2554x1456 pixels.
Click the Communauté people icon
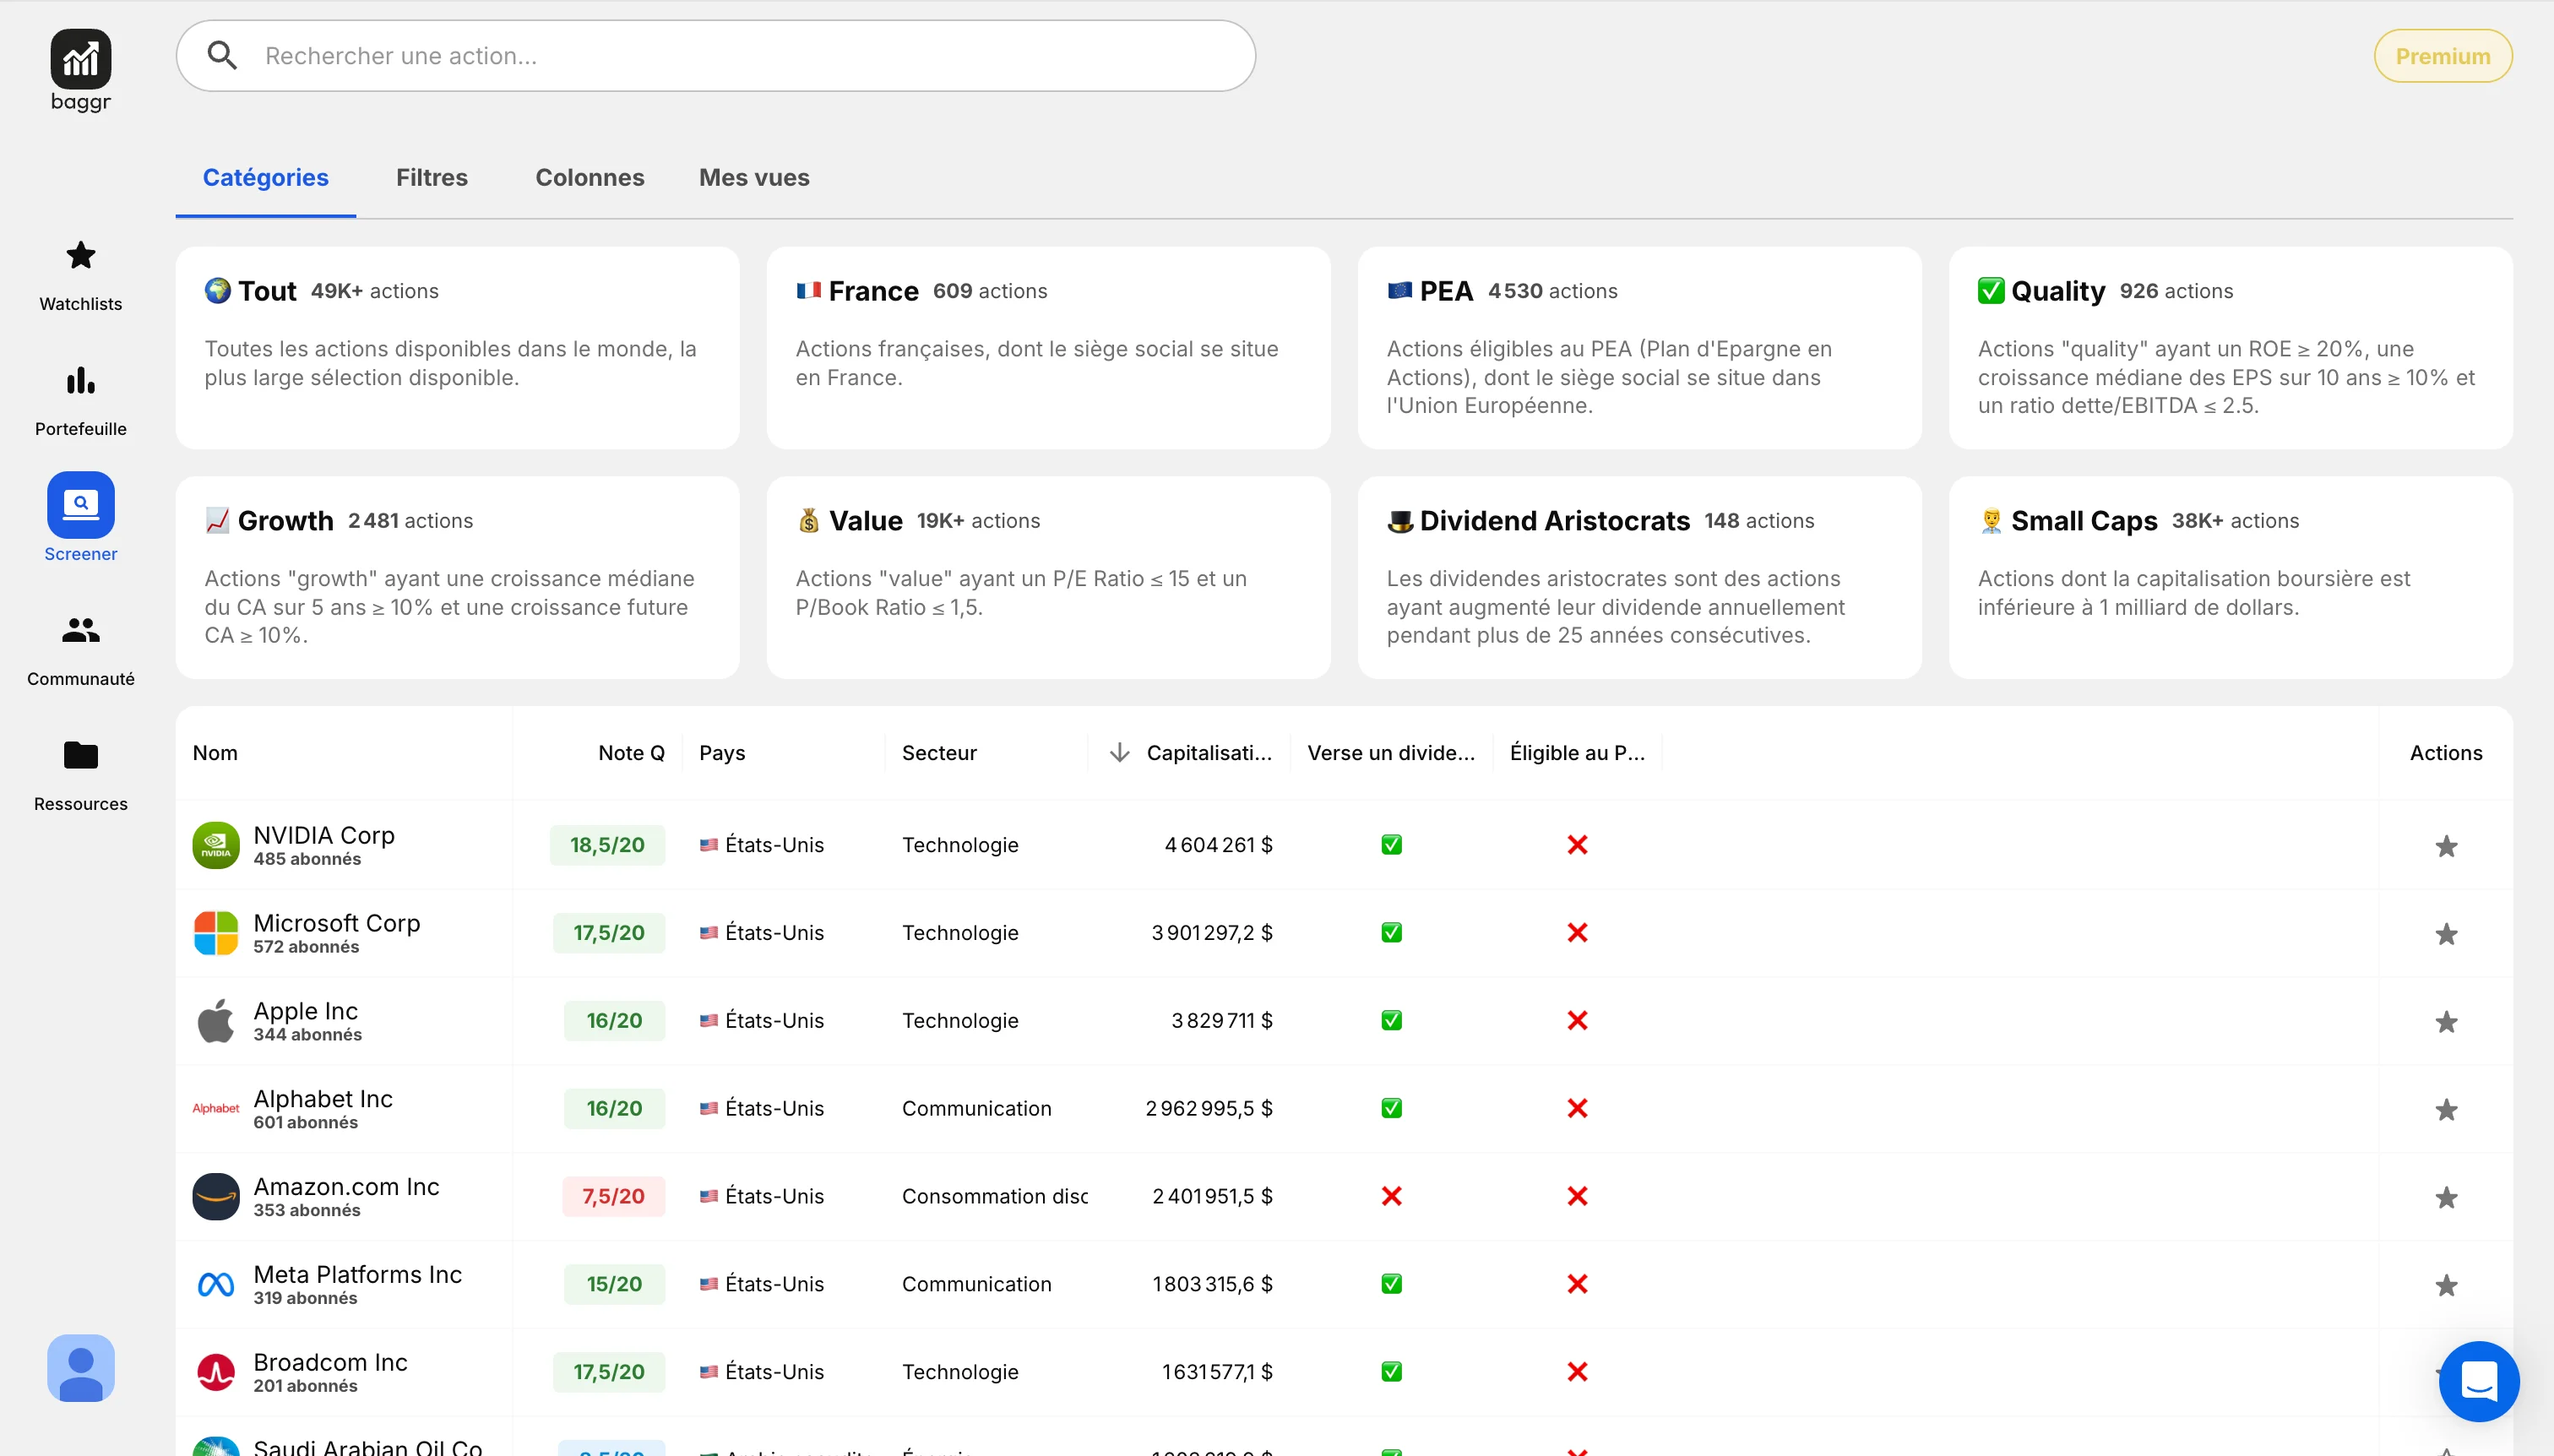pos(80,630)
